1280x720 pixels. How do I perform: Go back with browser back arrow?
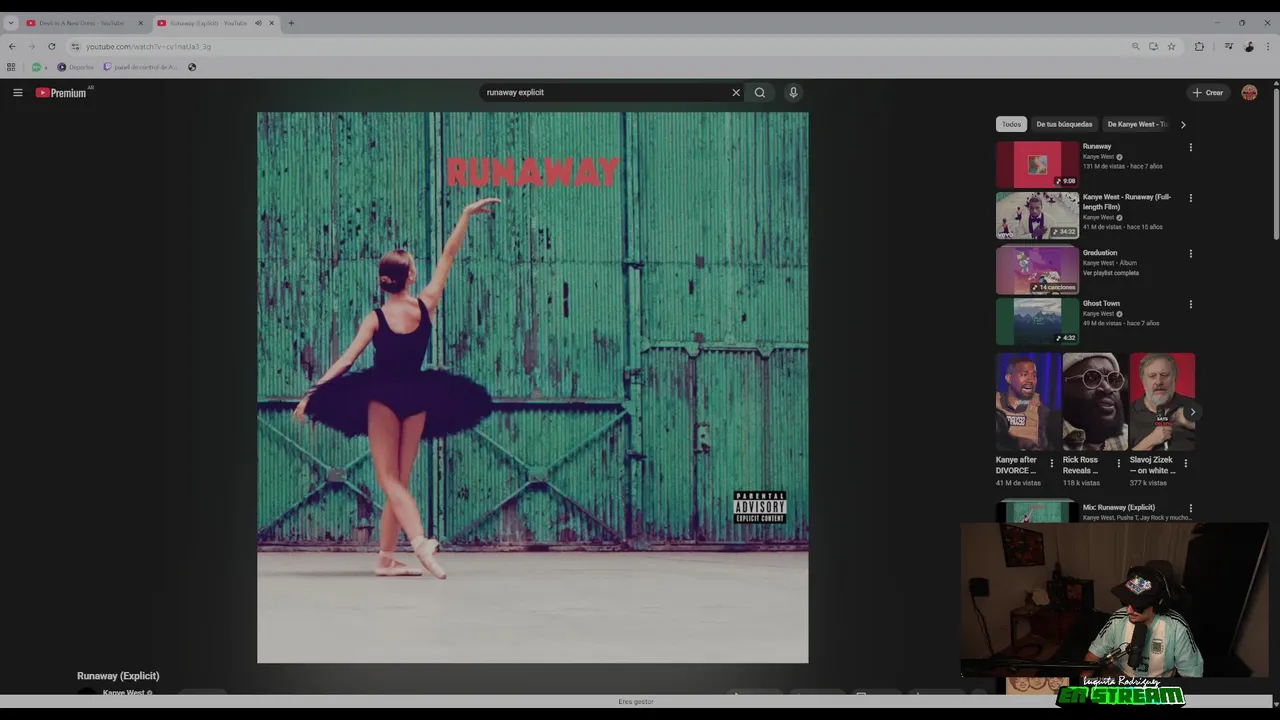(x=12, y=46)
